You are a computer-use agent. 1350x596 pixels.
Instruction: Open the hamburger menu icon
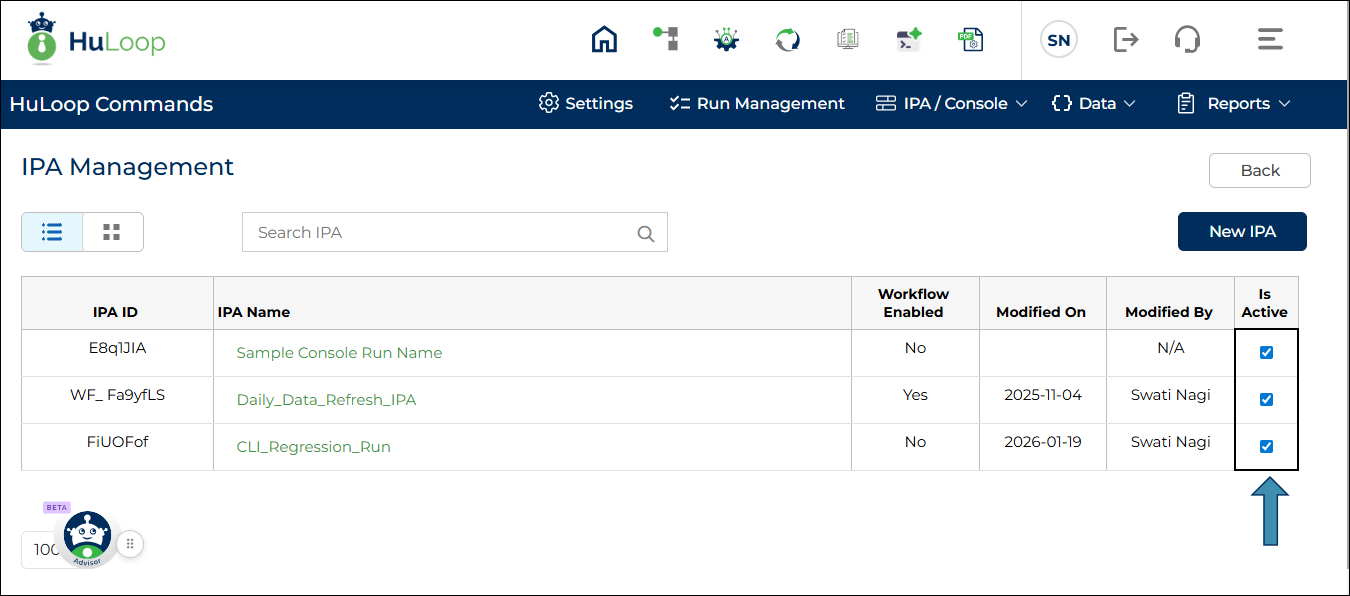coord(1269,40)
